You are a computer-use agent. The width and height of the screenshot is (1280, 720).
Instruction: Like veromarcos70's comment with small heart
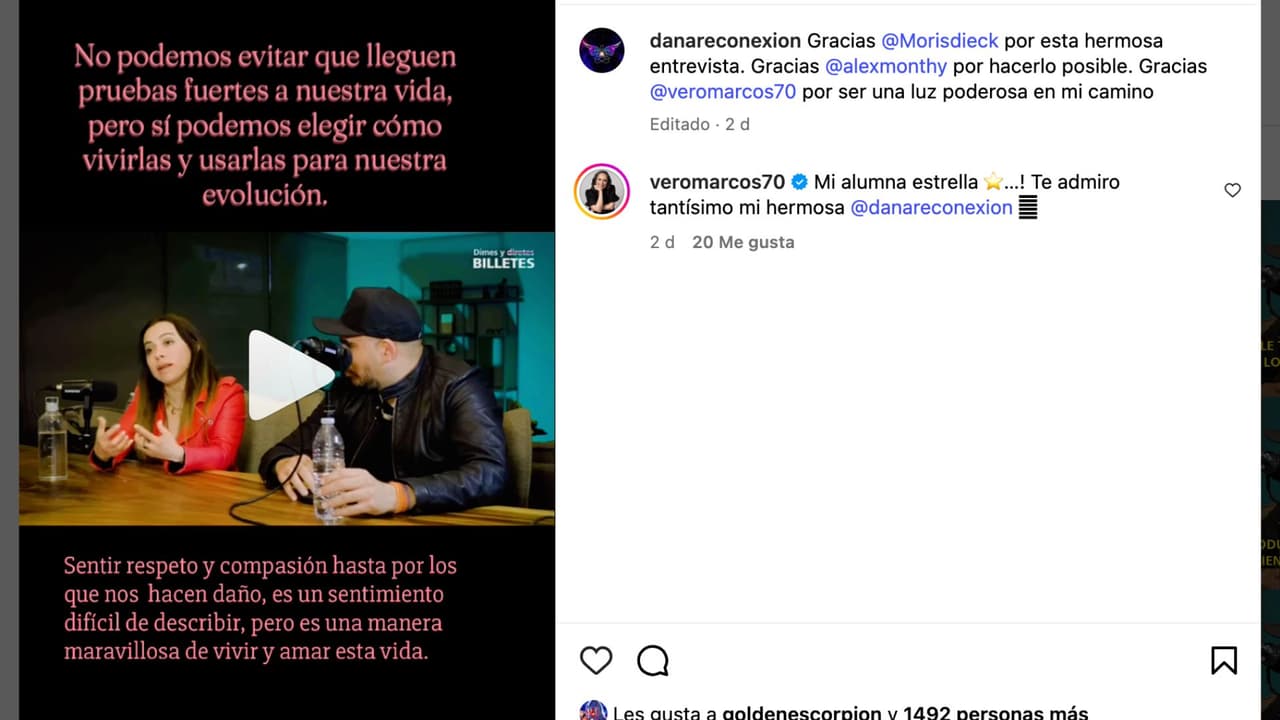pyautogui.click(x=1233, y=190)
